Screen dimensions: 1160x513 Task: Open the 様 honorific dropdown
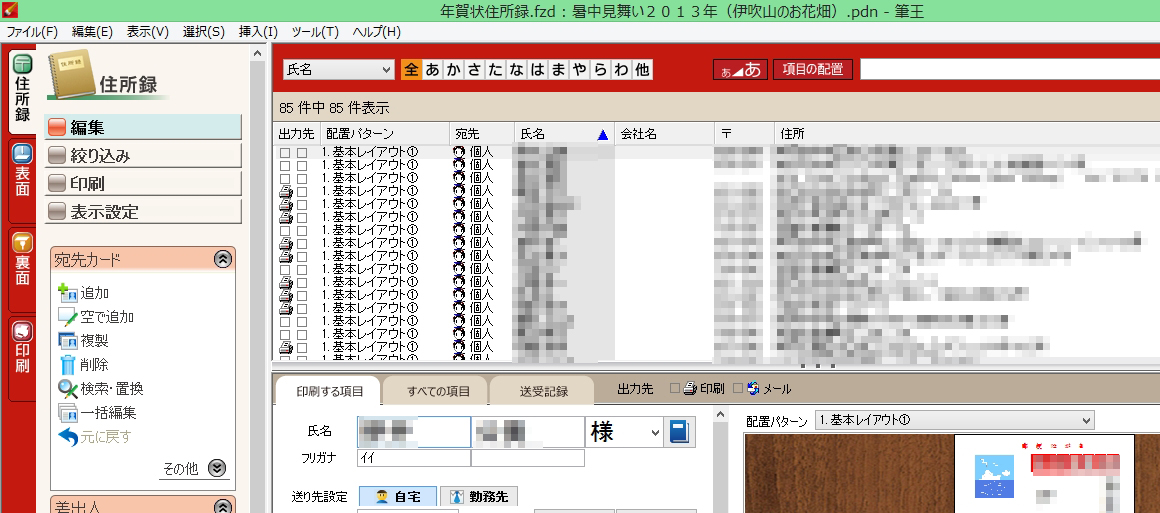point(656,432)
